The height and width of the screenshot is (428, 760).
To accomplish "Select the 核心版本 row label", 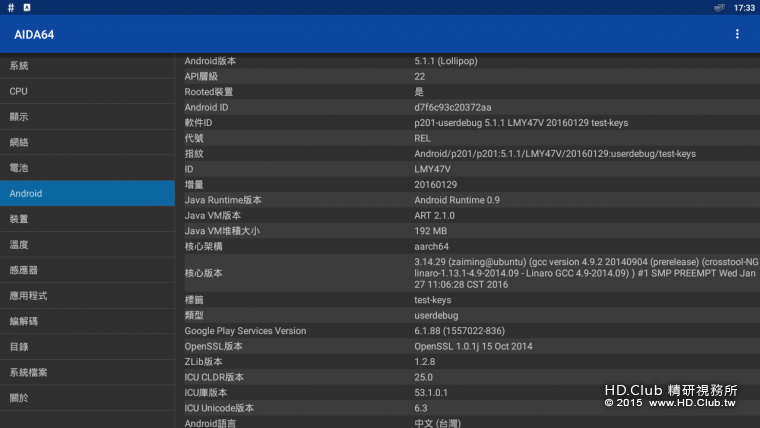I will click(x=203, y=273).
